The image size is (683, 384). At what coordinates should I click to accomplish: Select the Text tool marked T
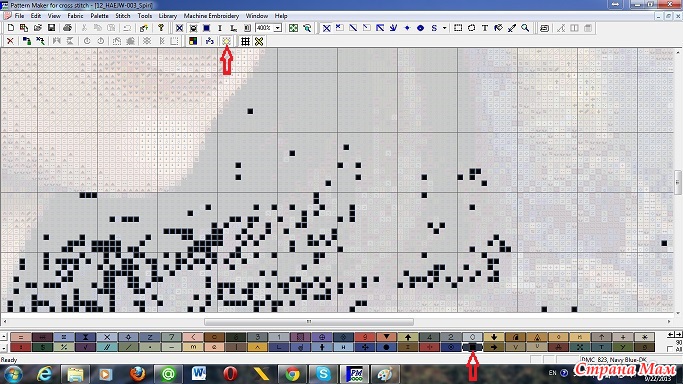click(x=485, y=28)
